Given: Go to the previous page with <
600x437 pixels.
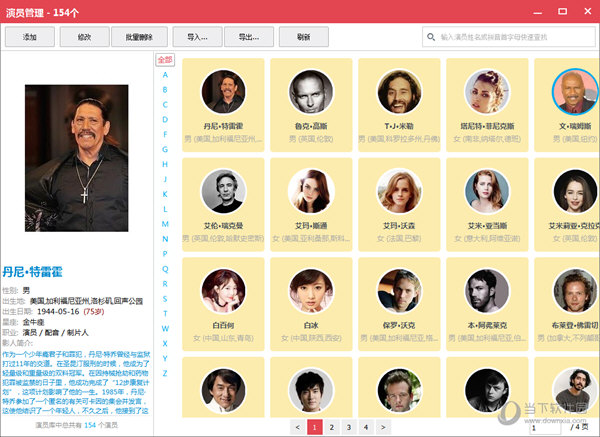Looking at the screenshot, I should click(x=298, y=427).
